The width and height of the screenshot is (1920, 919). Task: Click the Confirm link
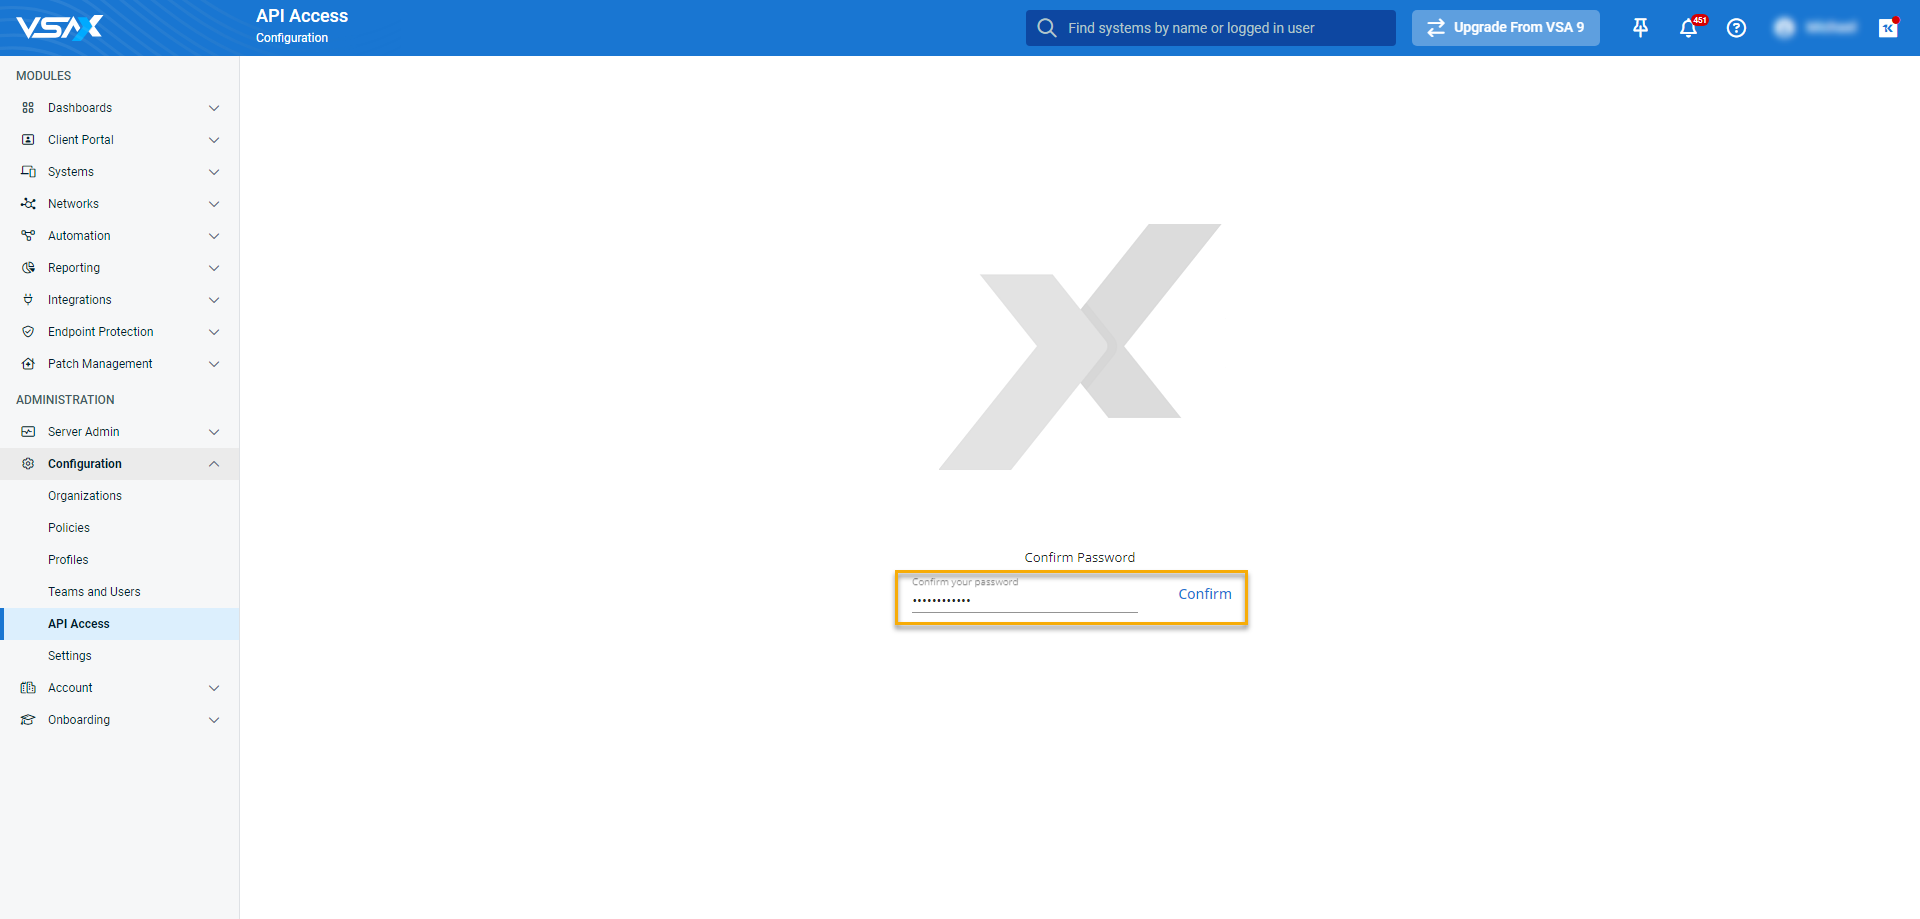(x=1205, y=594)
